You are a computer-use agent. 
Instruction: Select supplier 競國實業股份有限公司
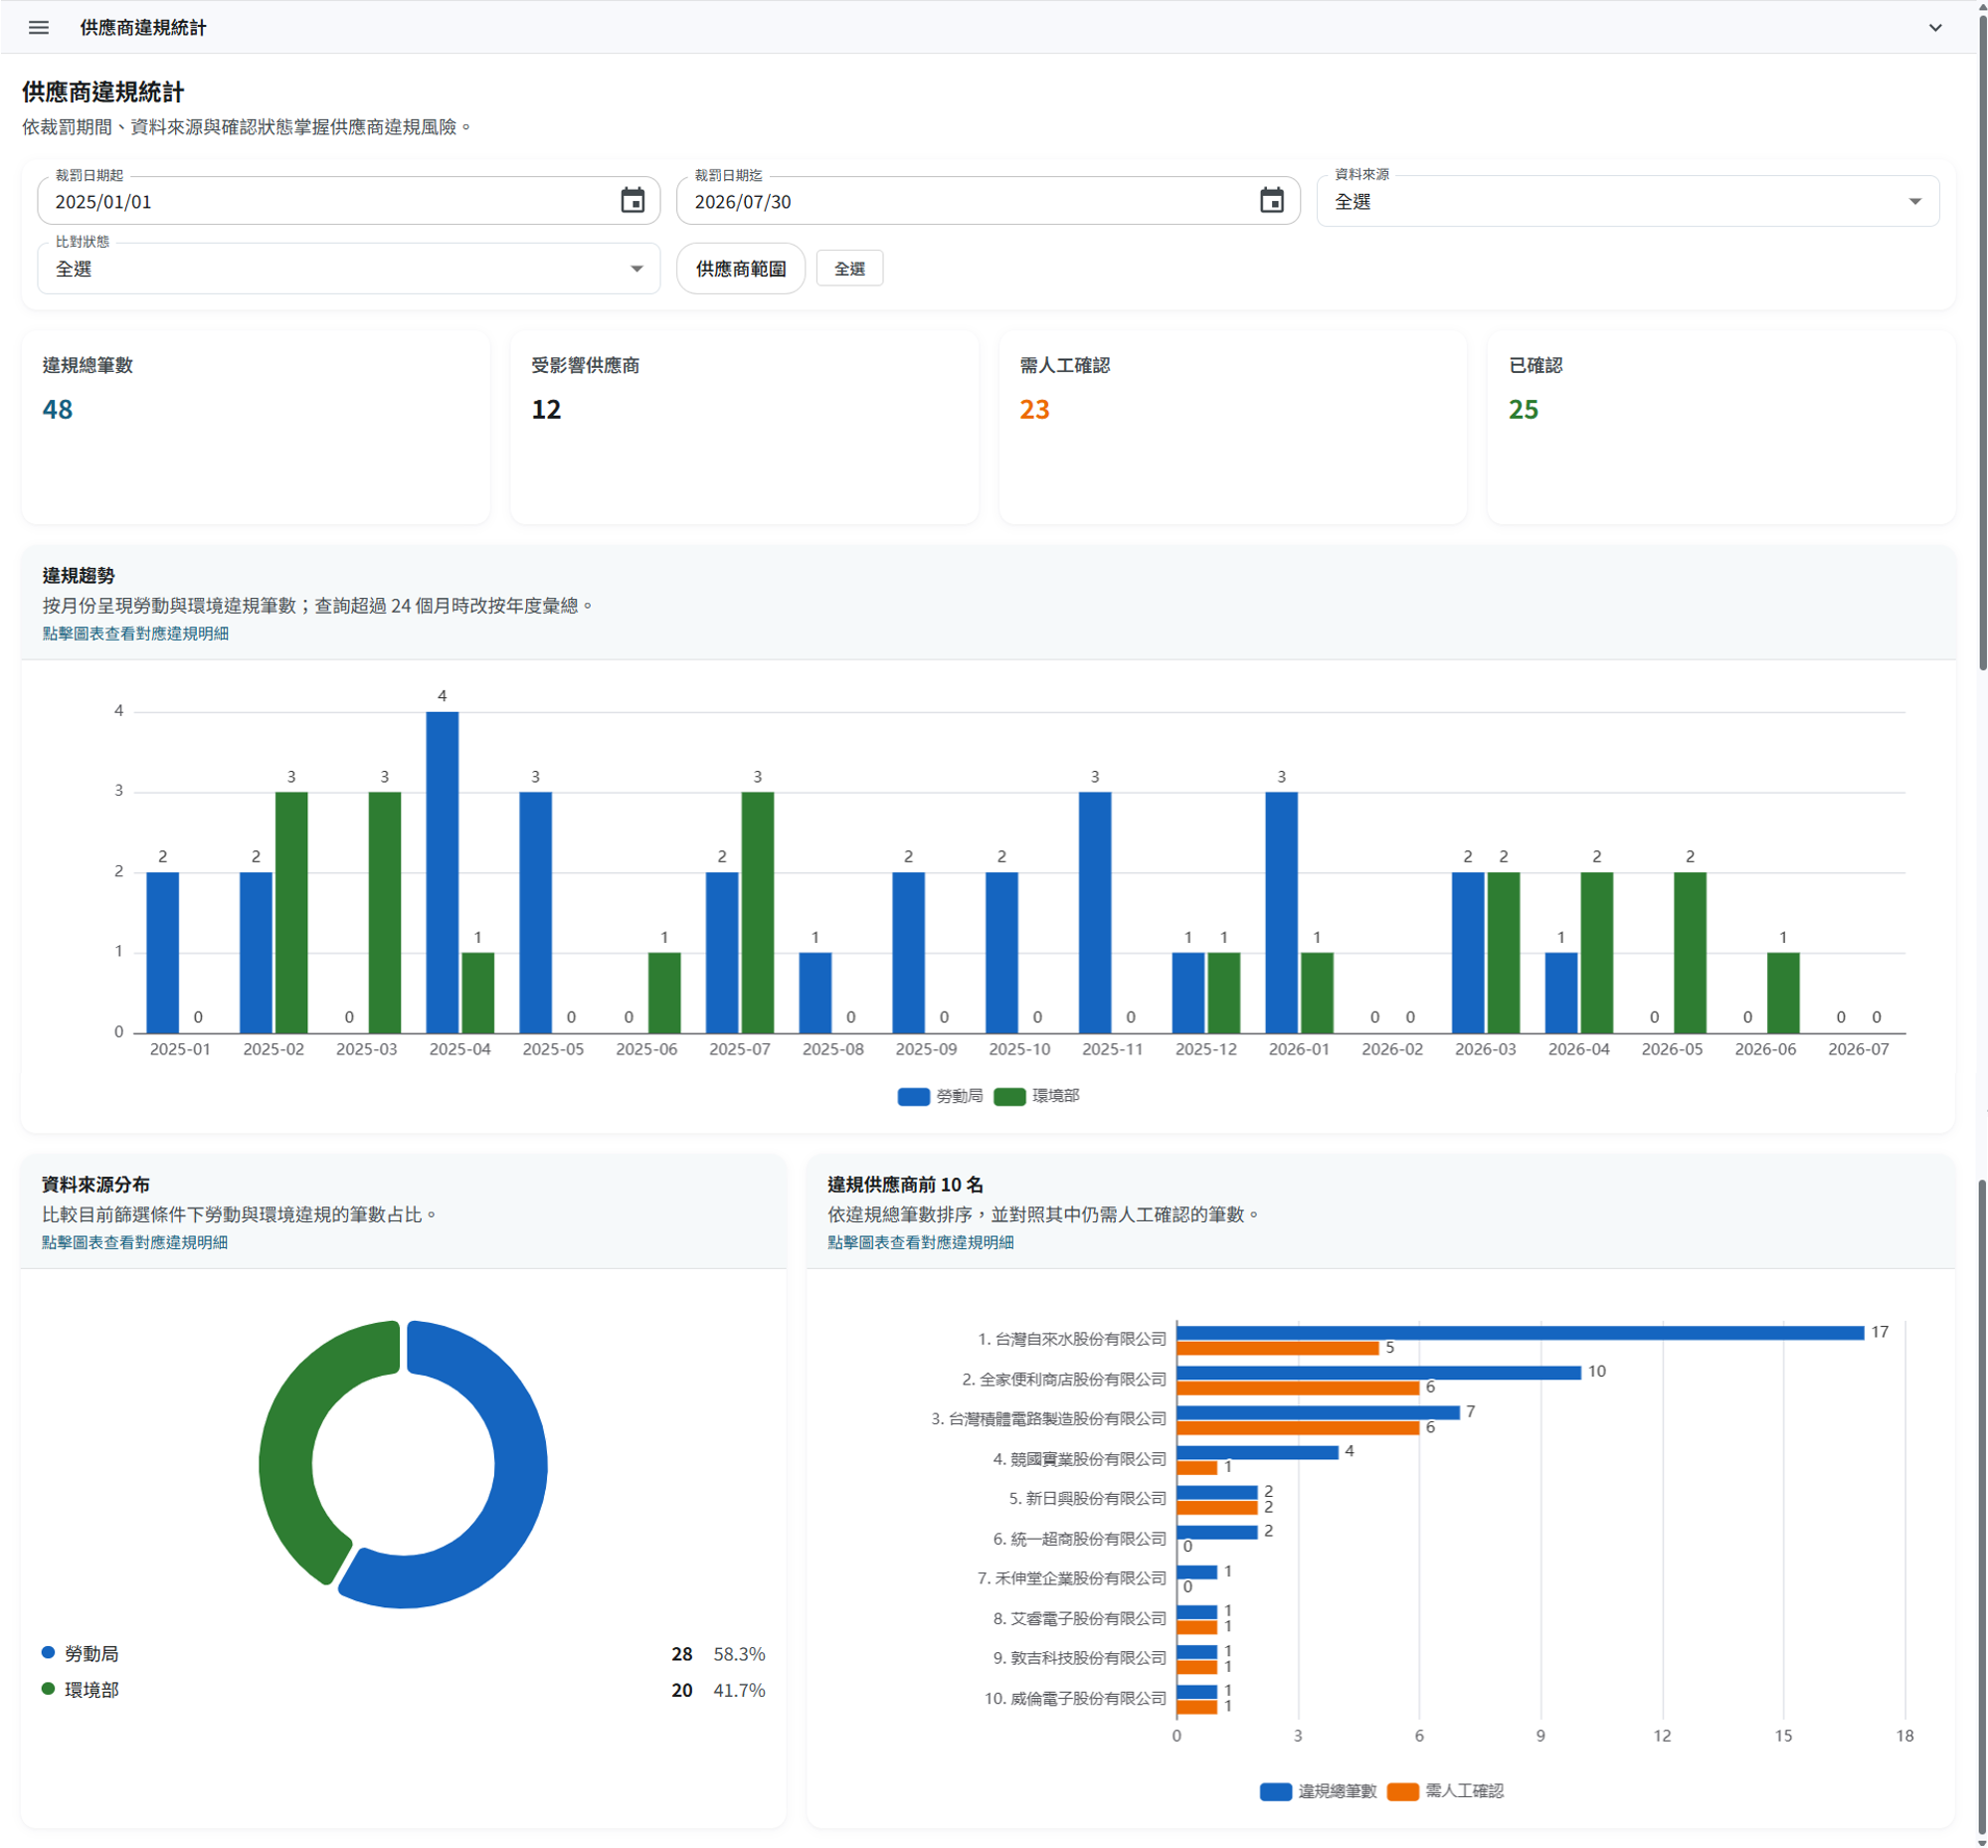(x=1080, y=1459)
